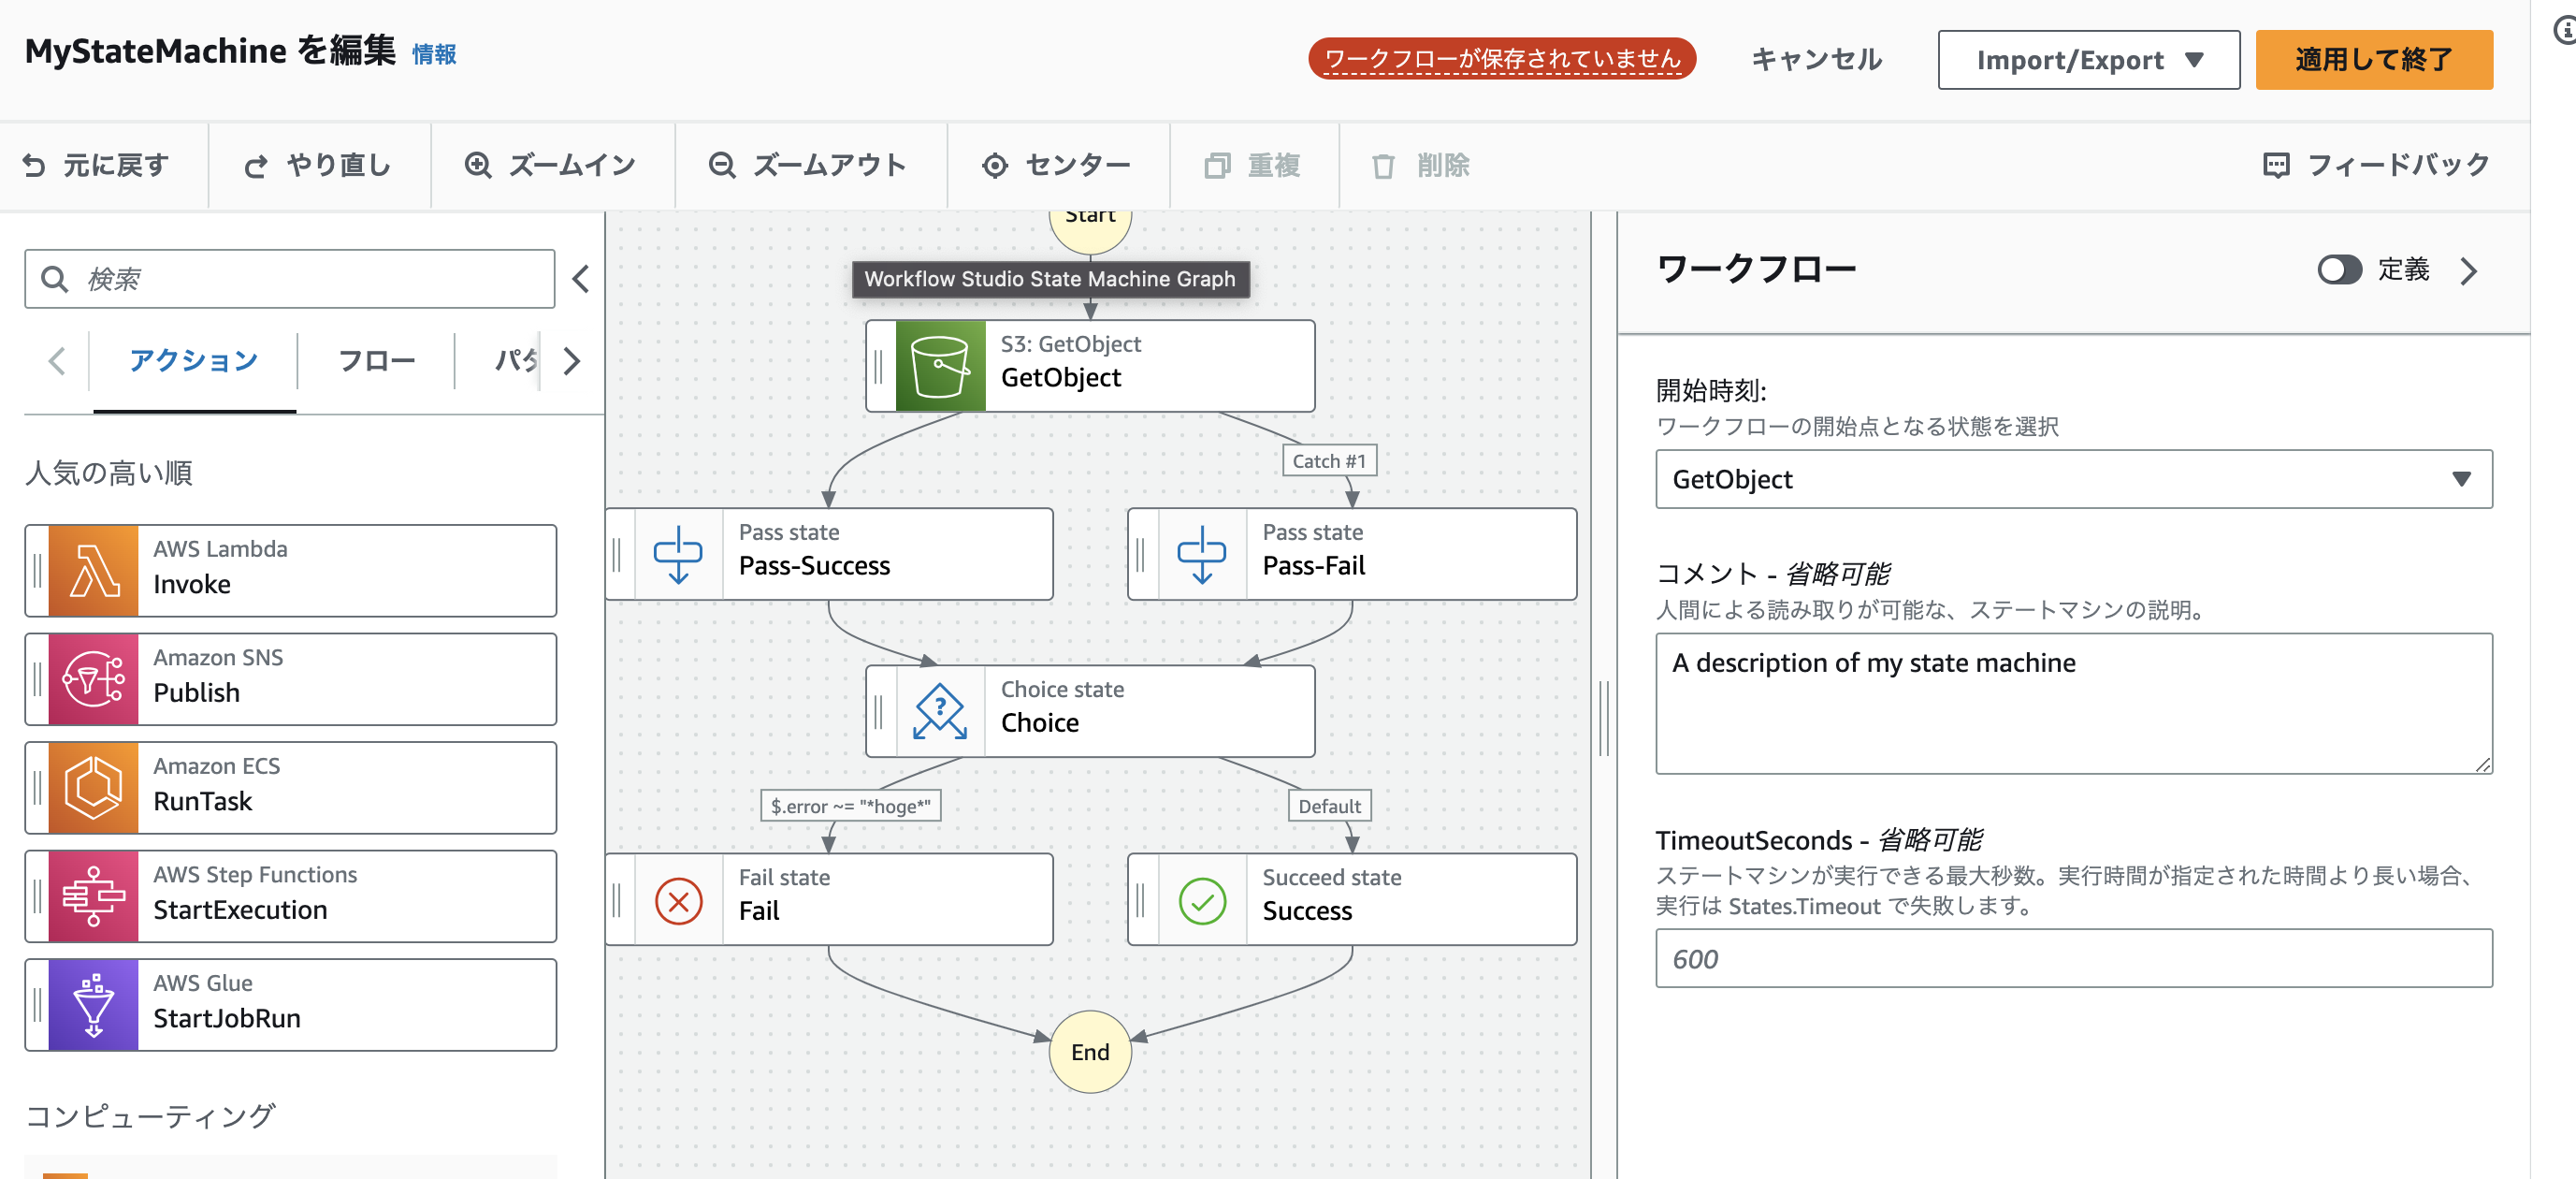Open the Import/Export dropdown menu
The height and width of the screenshot is (1179, 2576).
tap(2088, 60)
